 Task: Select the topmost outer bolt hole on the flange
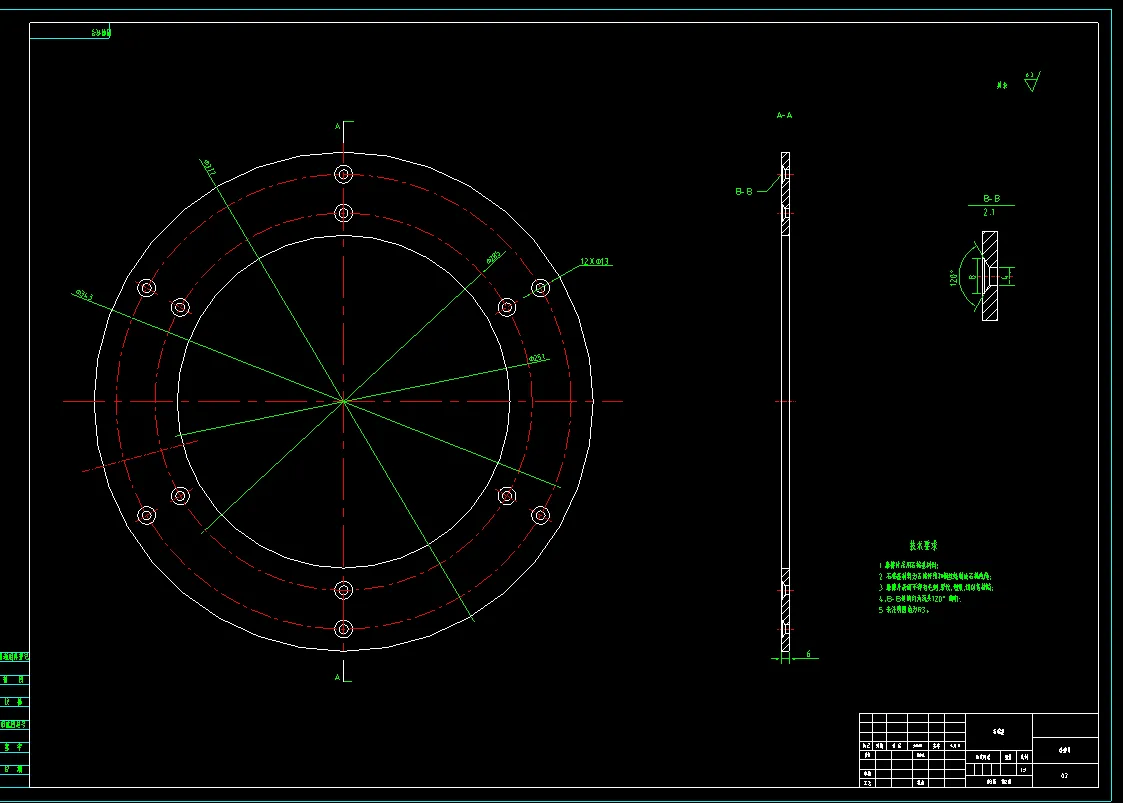tap(344, 174)
